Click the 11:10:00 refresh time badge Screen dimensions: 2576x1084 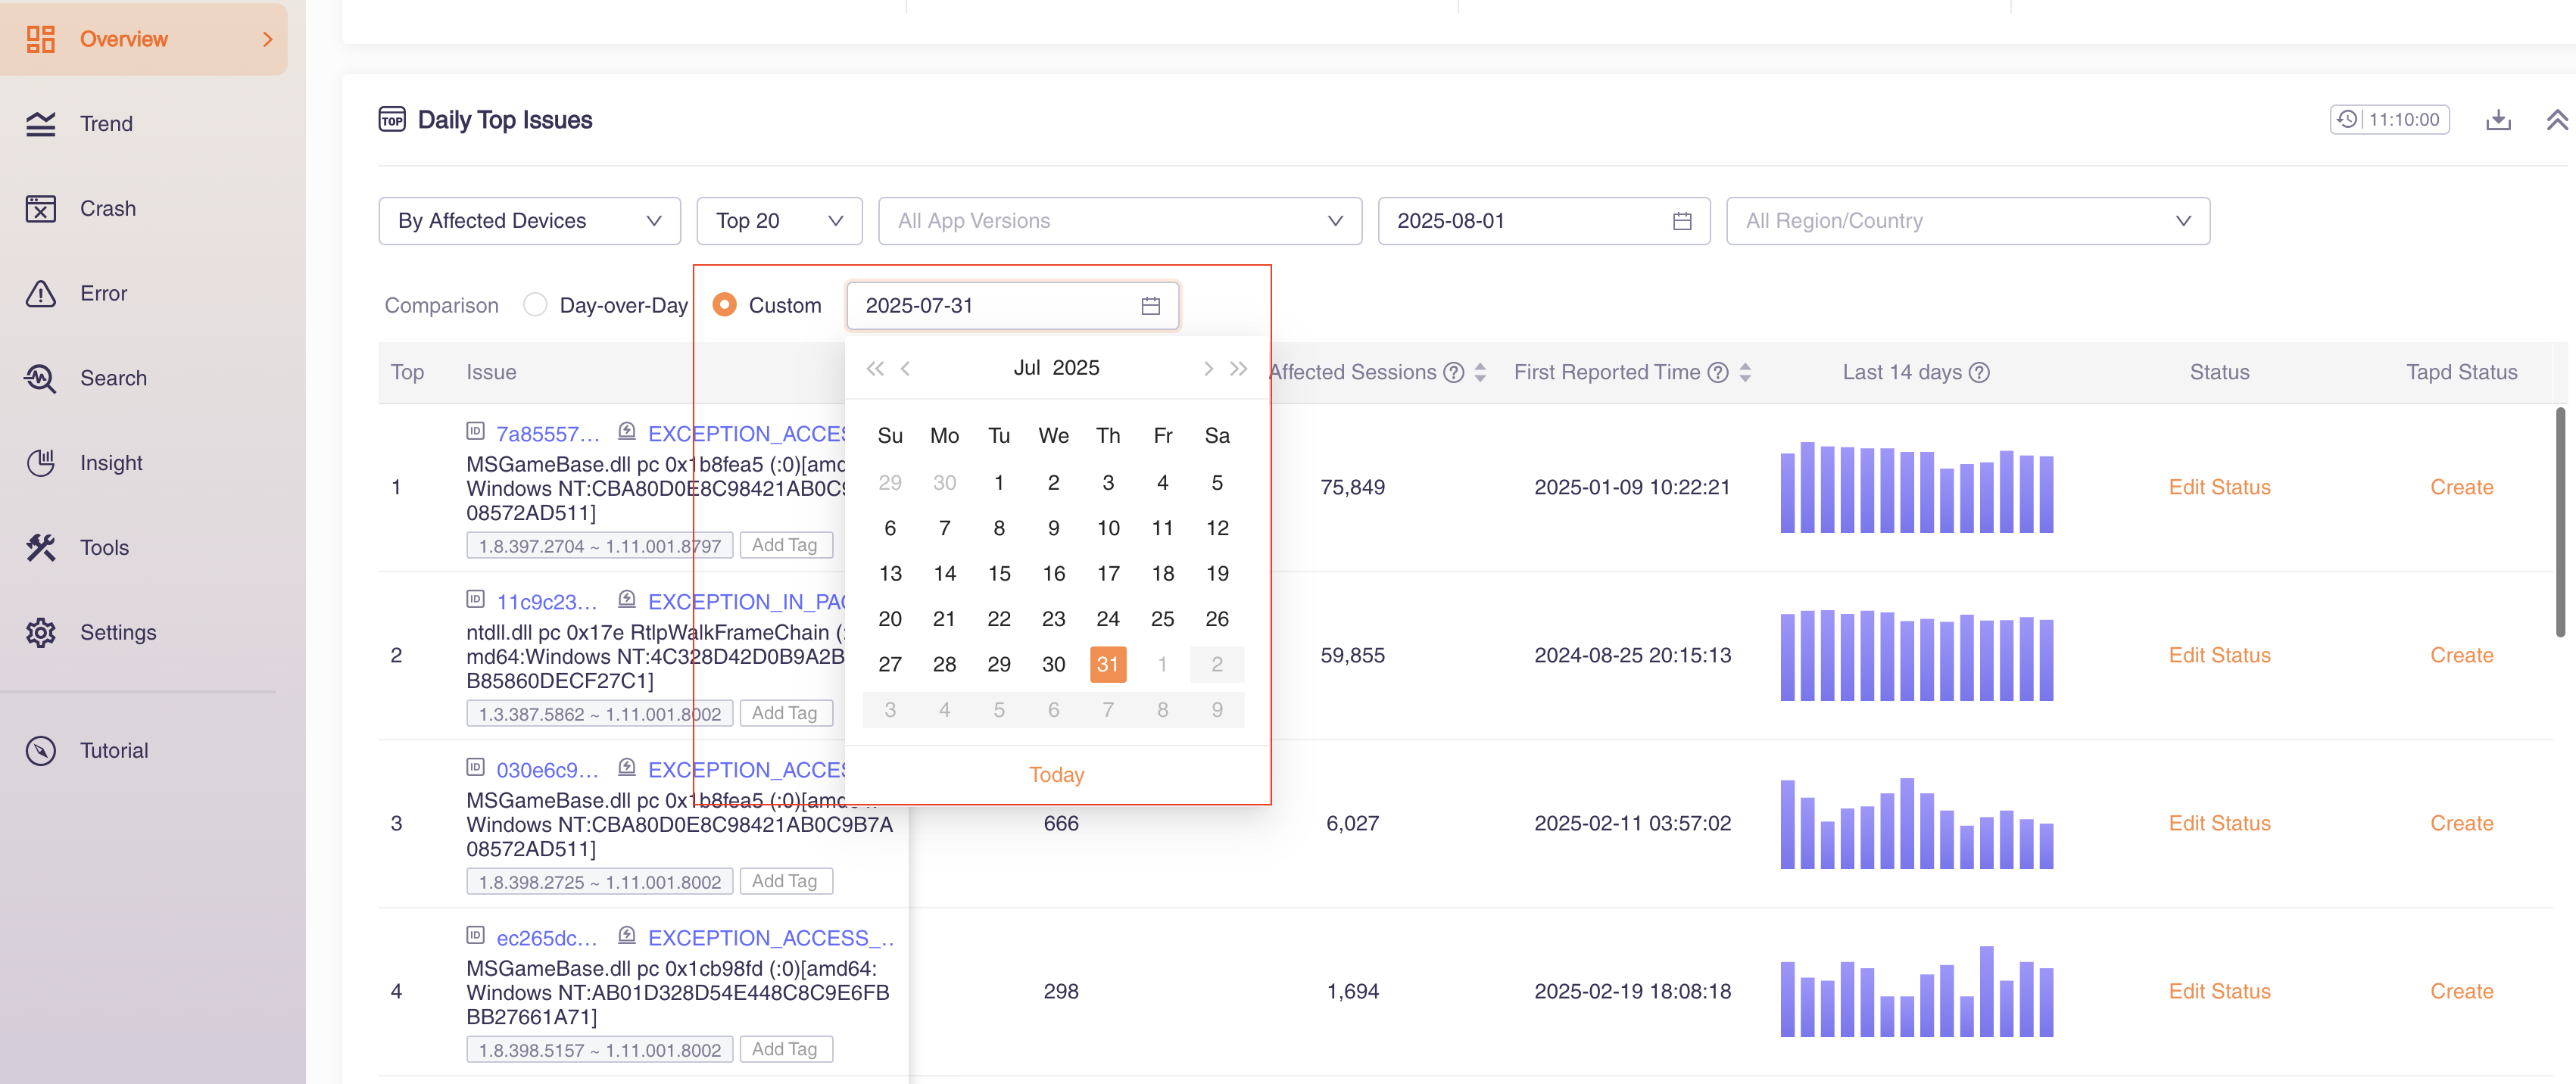tap(2388, 120)
